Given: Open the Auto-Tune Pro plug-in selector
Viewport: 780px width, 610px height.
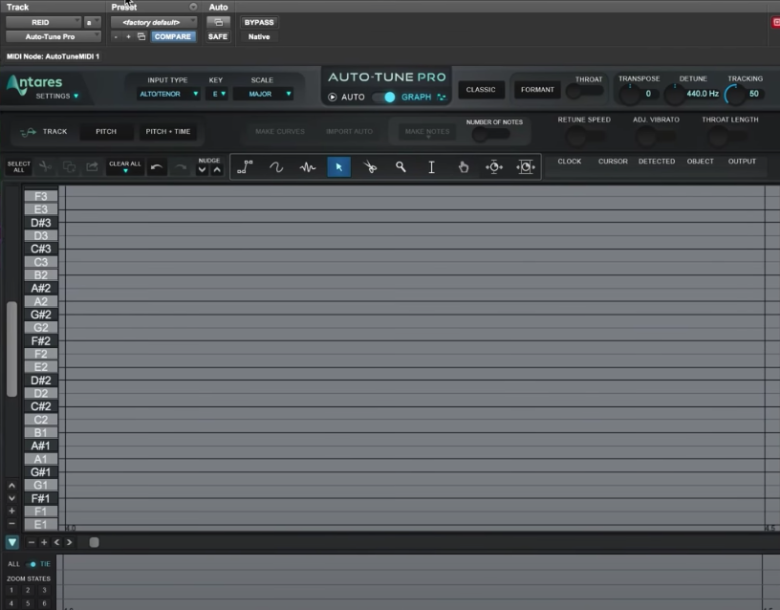Looking at the screenshot, I should [x=53, y=37].
